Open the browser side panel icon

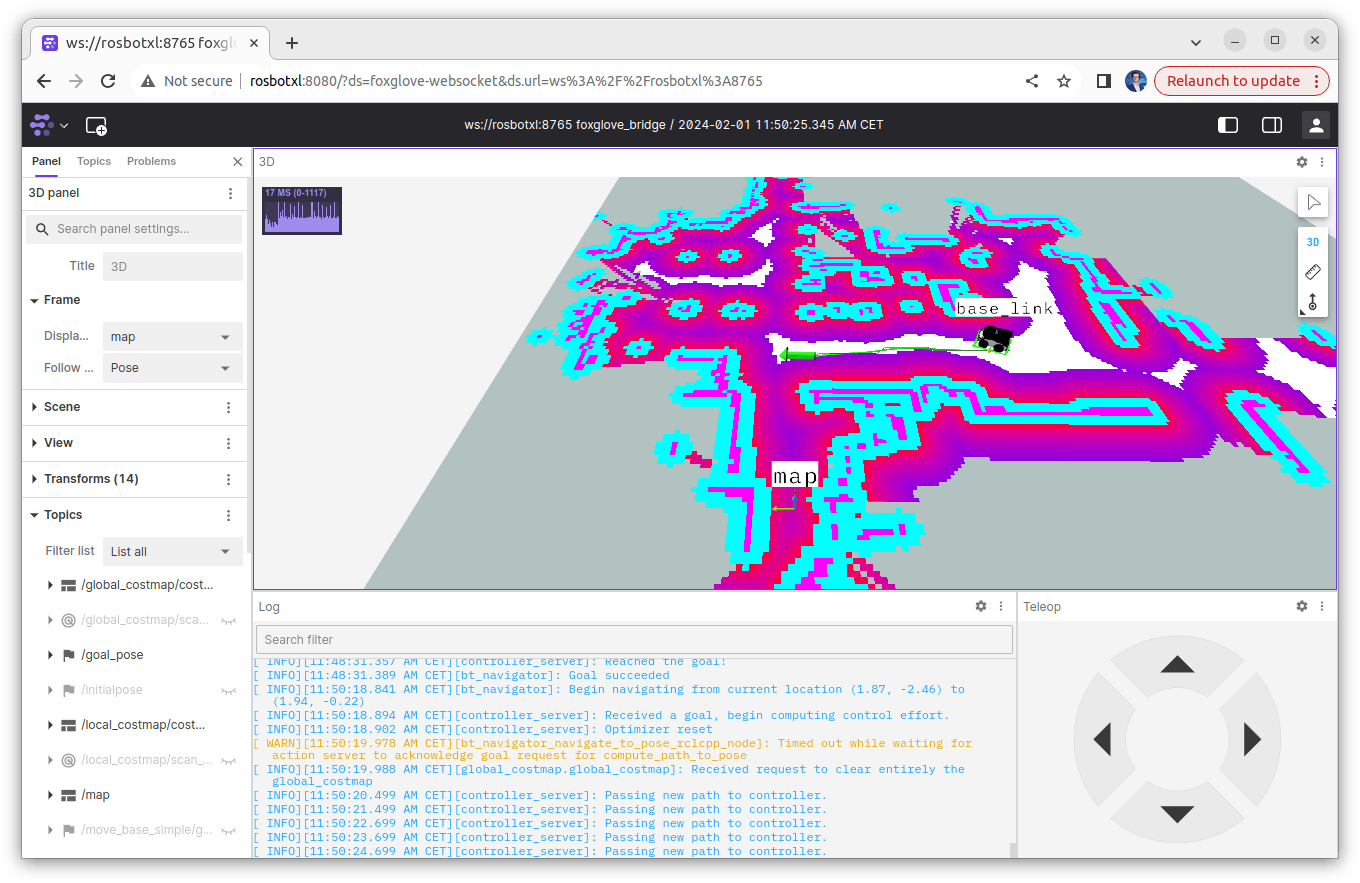coord(1104,81)
